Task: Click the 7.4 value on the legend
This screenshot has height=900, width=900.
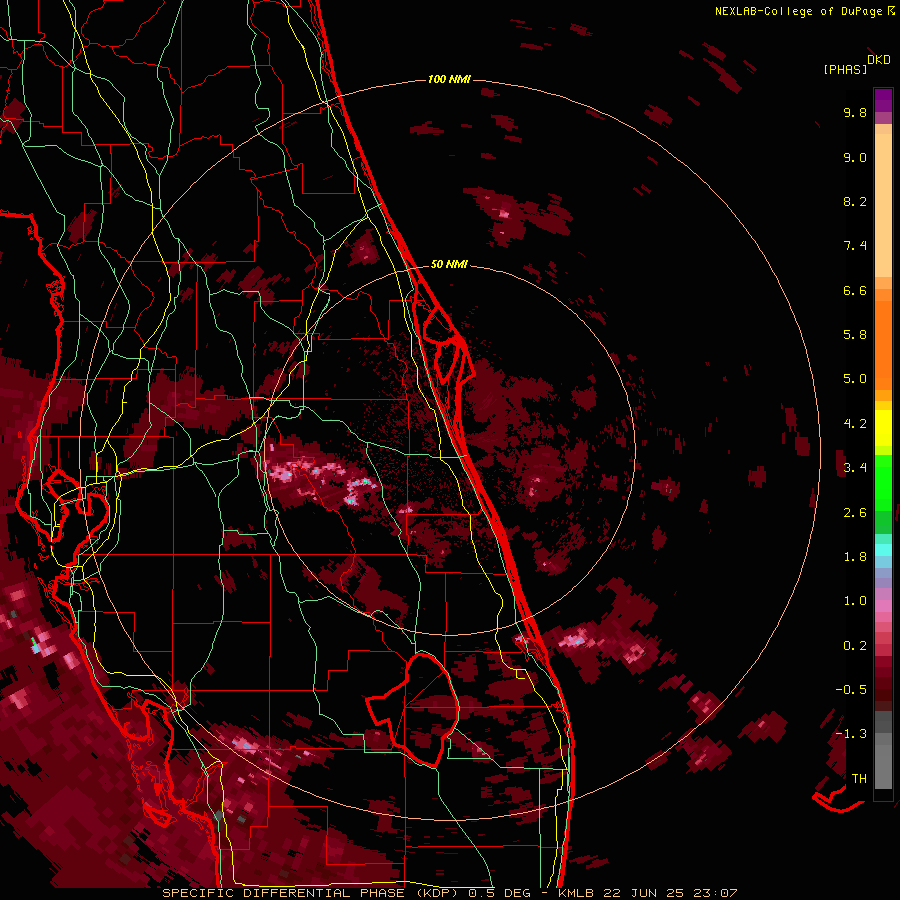Action: [x=855, y=246]
